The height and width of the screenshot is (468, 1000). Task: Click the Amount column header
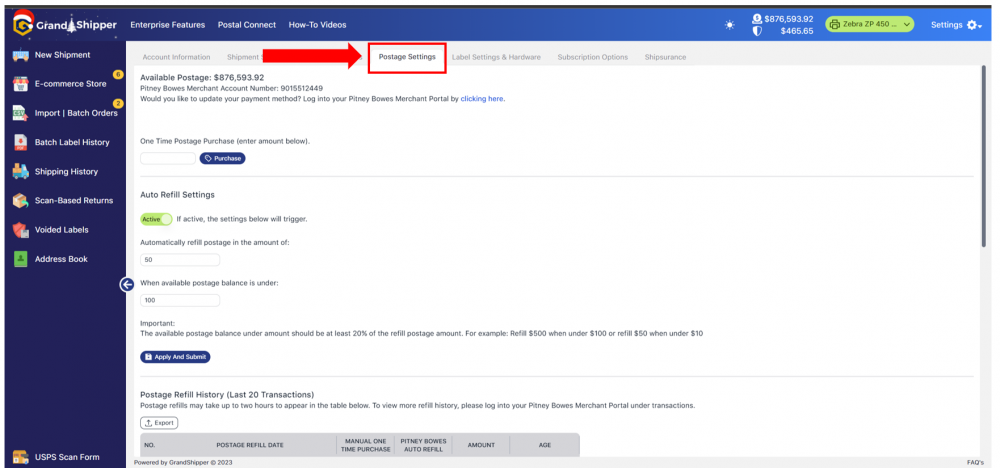coord(480,445)
